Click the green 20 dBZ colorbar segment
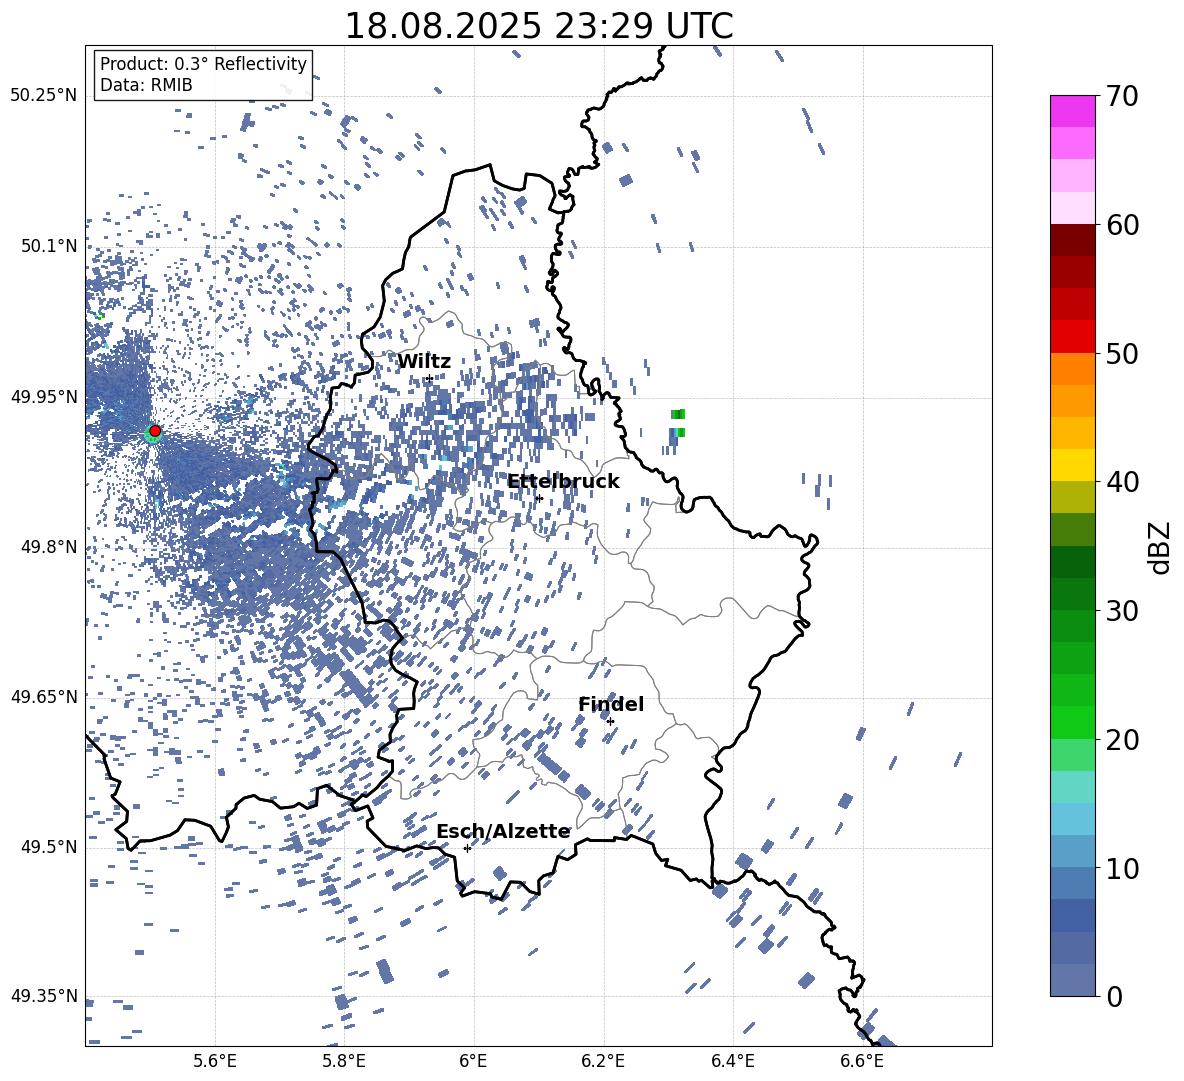The height and width of the screenshot is (1081, 1184). pyautogui.click(x=1072, y=722)
